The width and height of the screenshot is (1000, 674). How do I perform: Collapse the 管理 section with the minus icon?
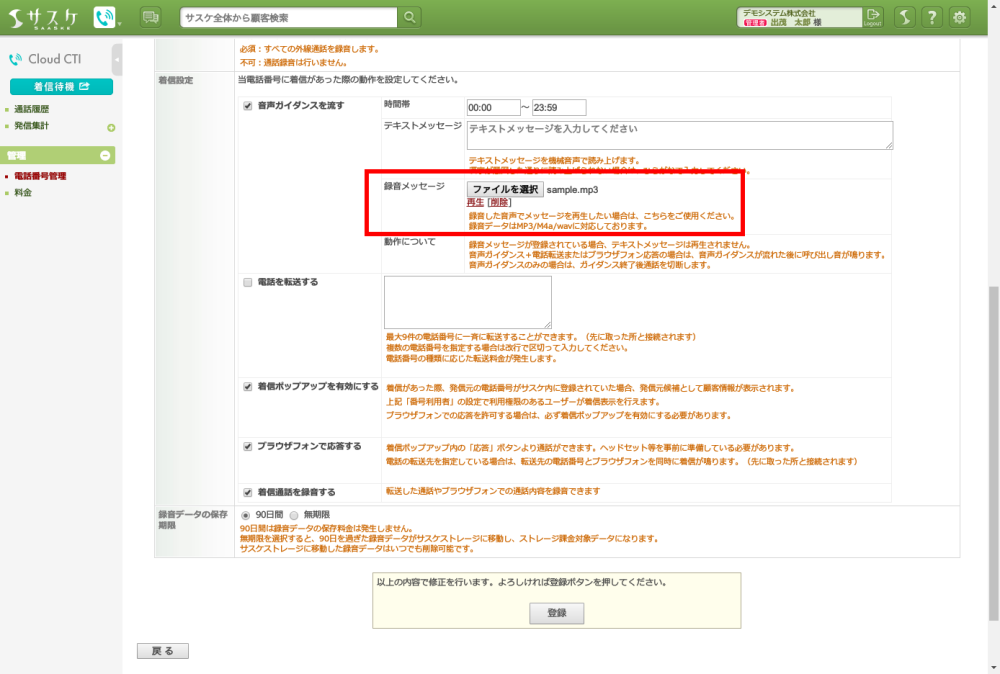coord(105,155)
